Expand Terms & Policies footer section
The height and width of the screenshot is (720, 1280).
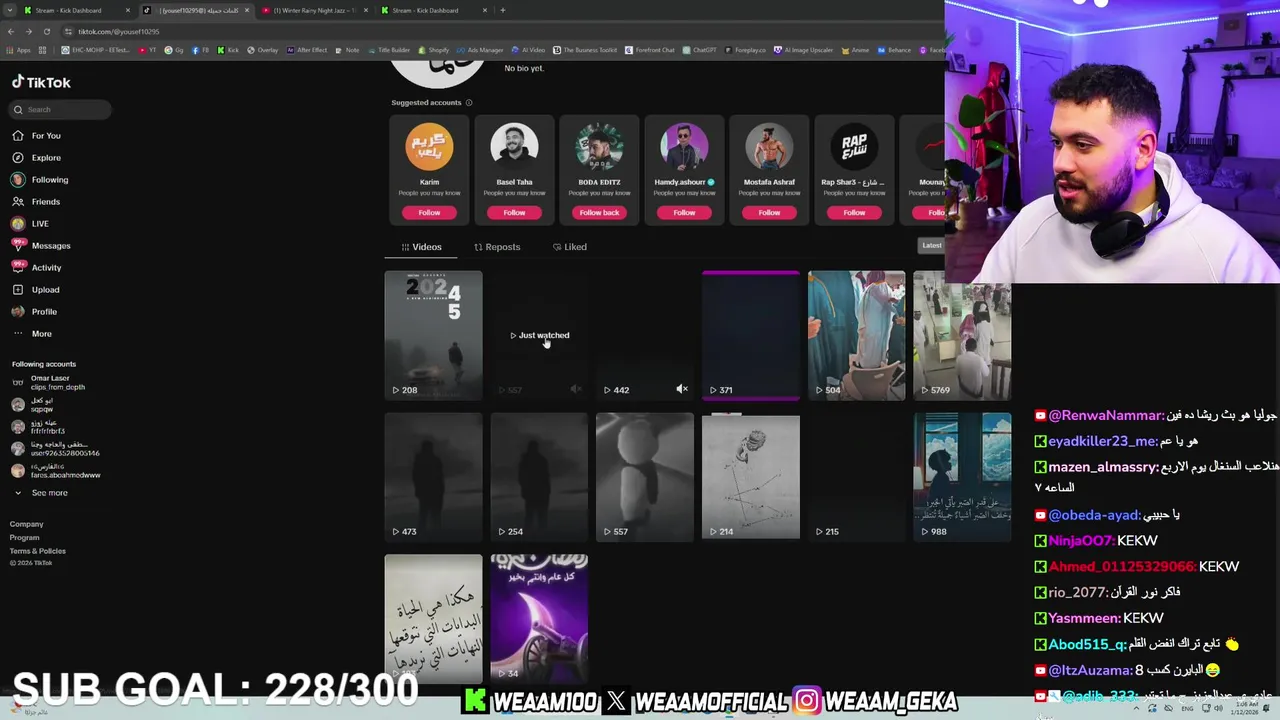point(38,551)
